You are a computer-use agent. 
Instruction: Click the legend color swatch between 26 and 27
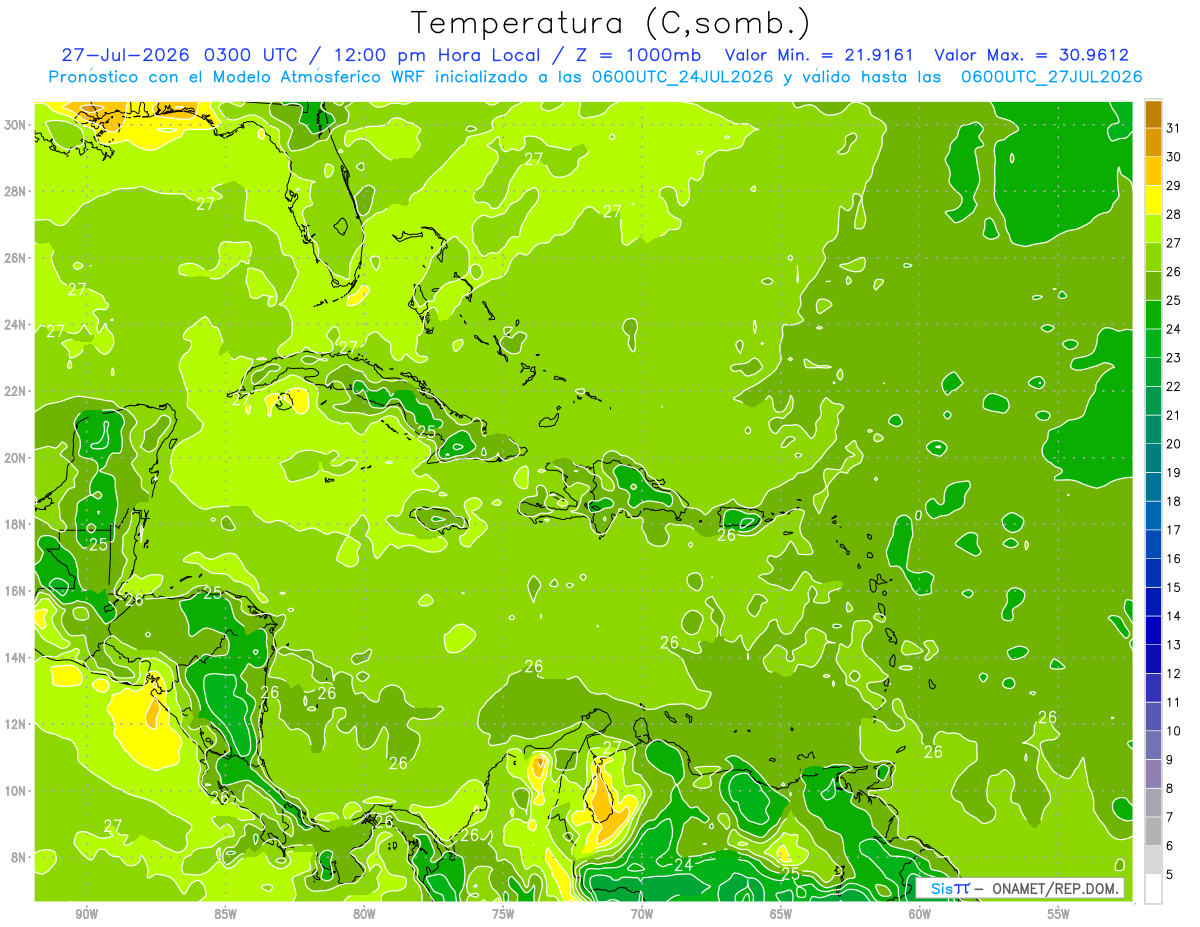(x=1153, y=257)
